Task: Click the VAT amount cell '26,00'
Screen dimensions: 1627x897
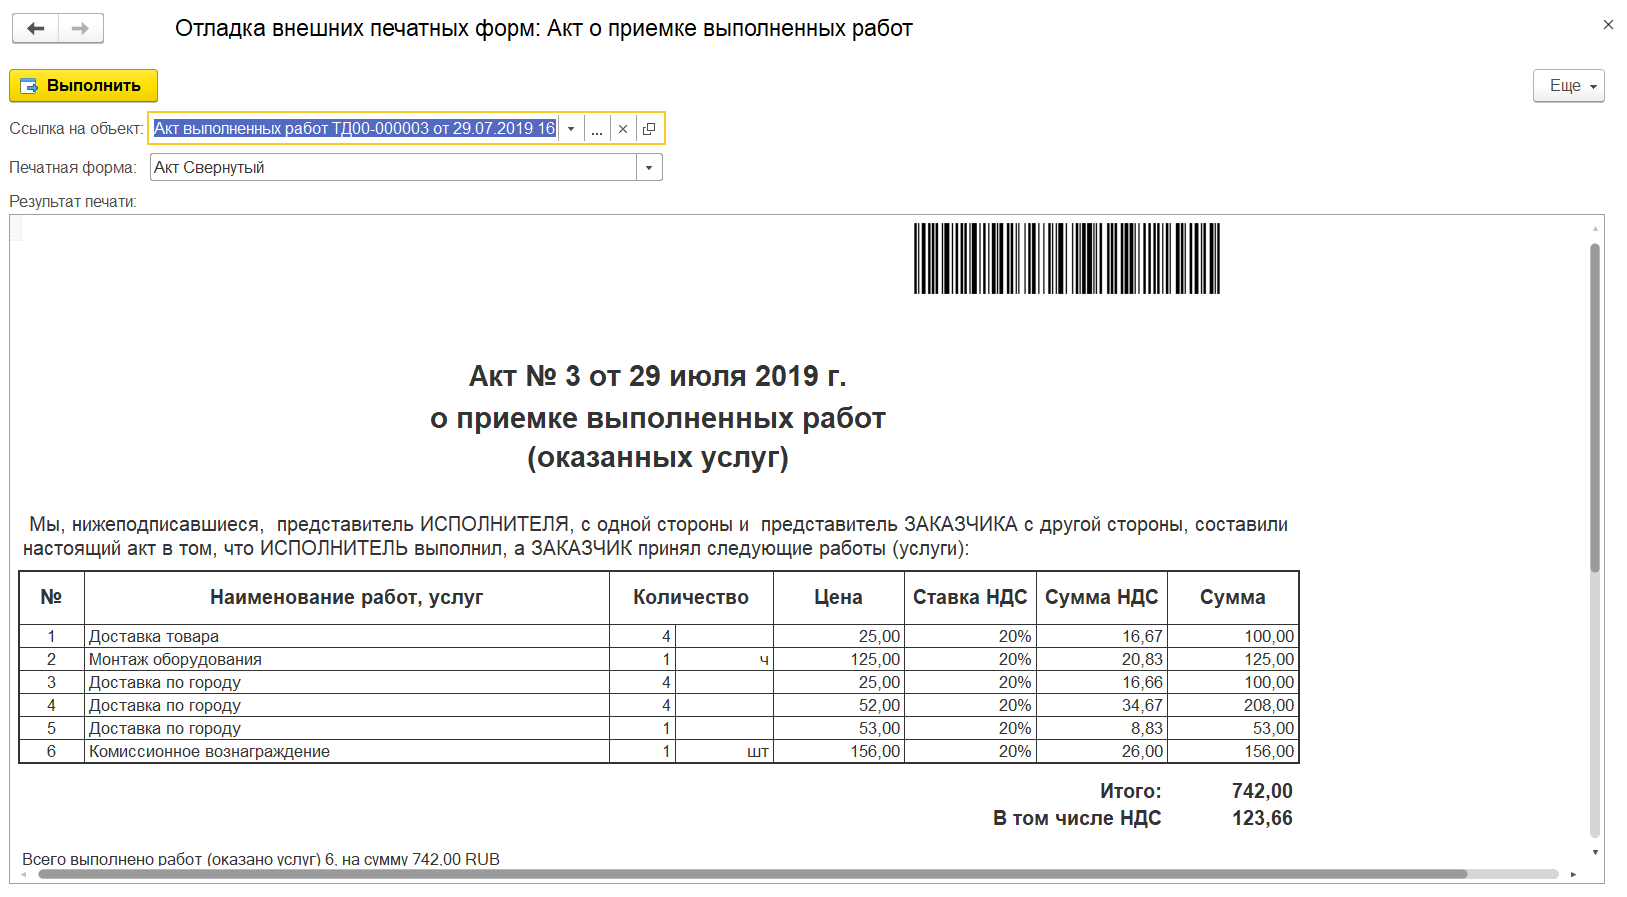Action: [1101, 751]
